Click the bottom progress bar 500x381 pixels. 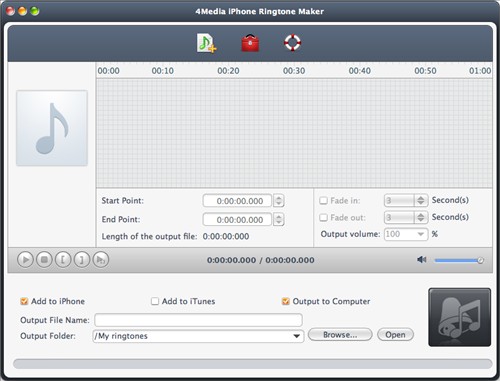click(253, 364)
